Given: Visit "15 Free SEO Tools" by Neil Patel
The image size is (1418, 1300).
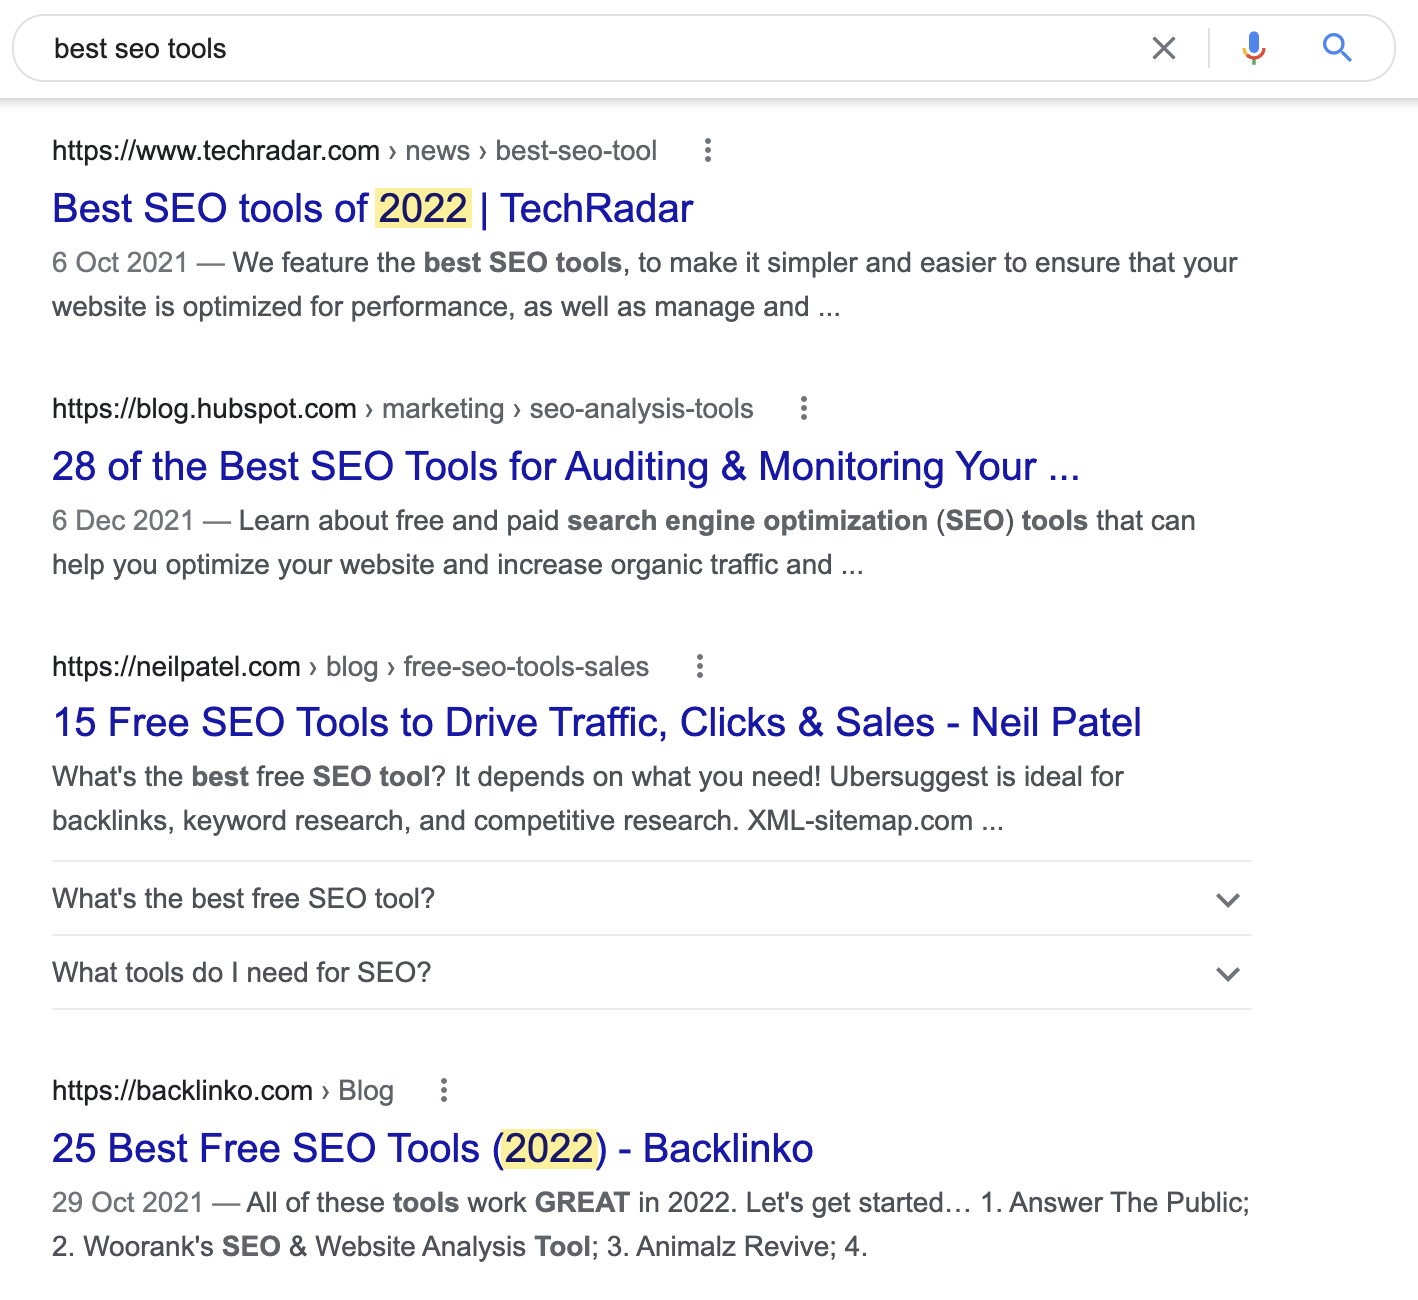Looking at the screenshot, I should (596, 722).
